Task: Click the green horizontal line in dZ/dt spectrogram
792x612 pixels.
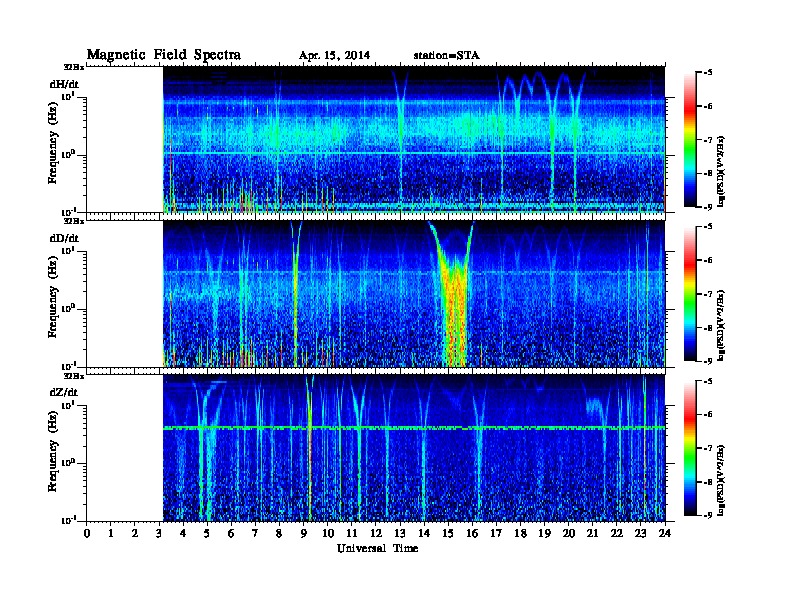Action: [x=414, y=428]
